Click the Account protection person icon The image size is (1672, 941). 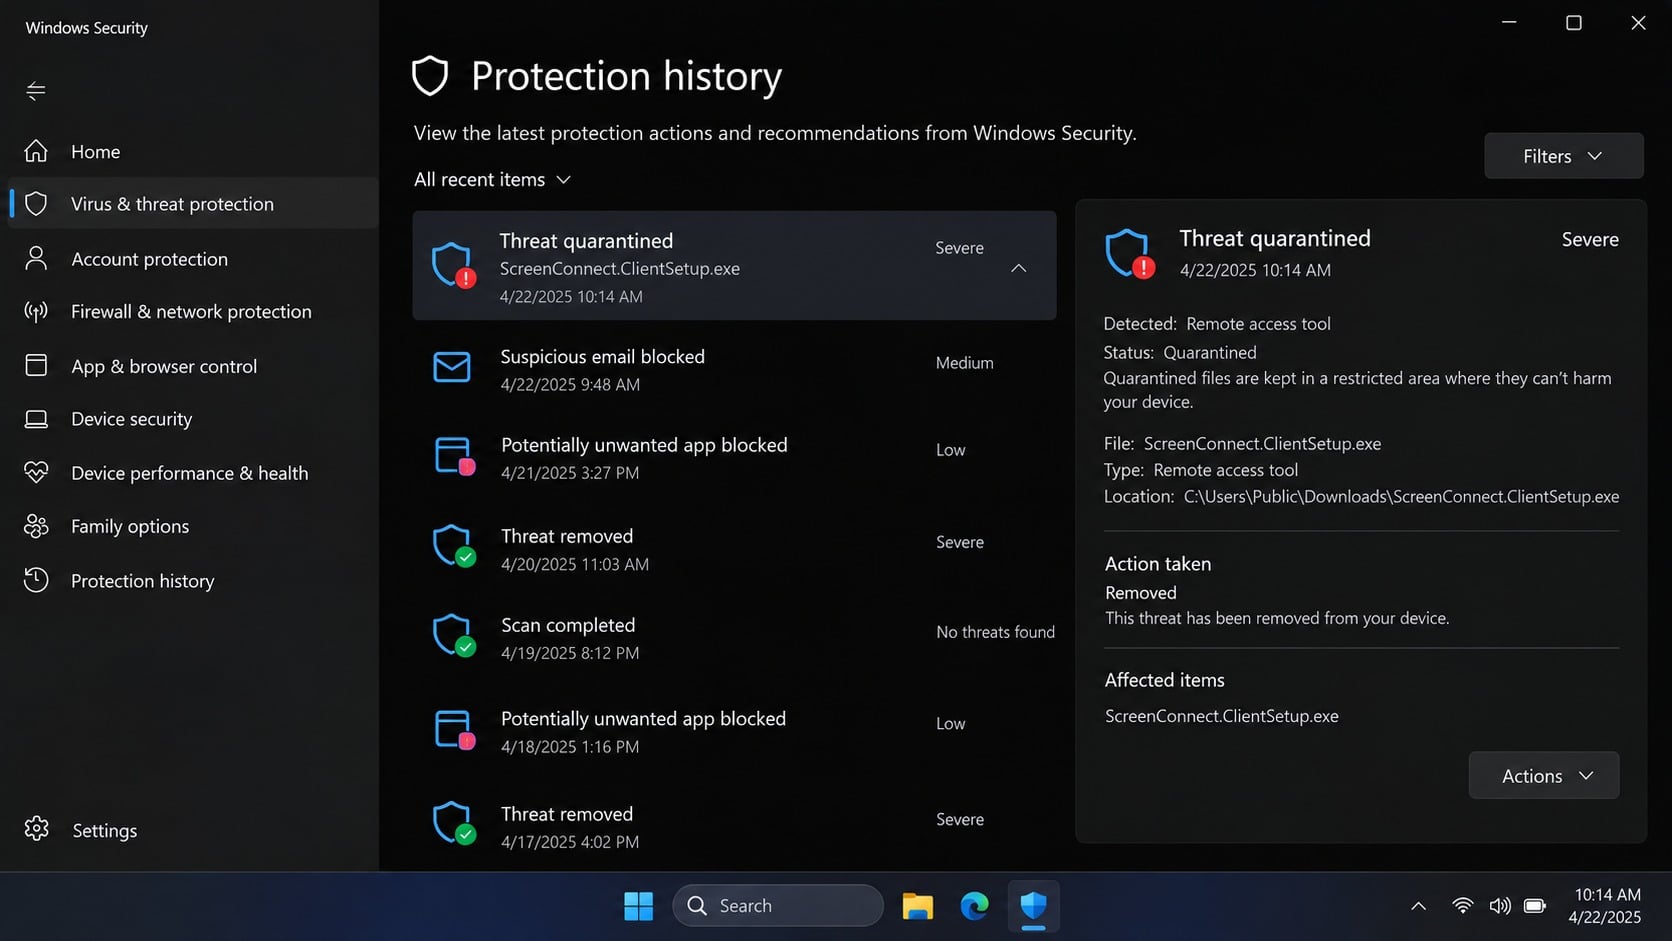(x=36, y=258)
